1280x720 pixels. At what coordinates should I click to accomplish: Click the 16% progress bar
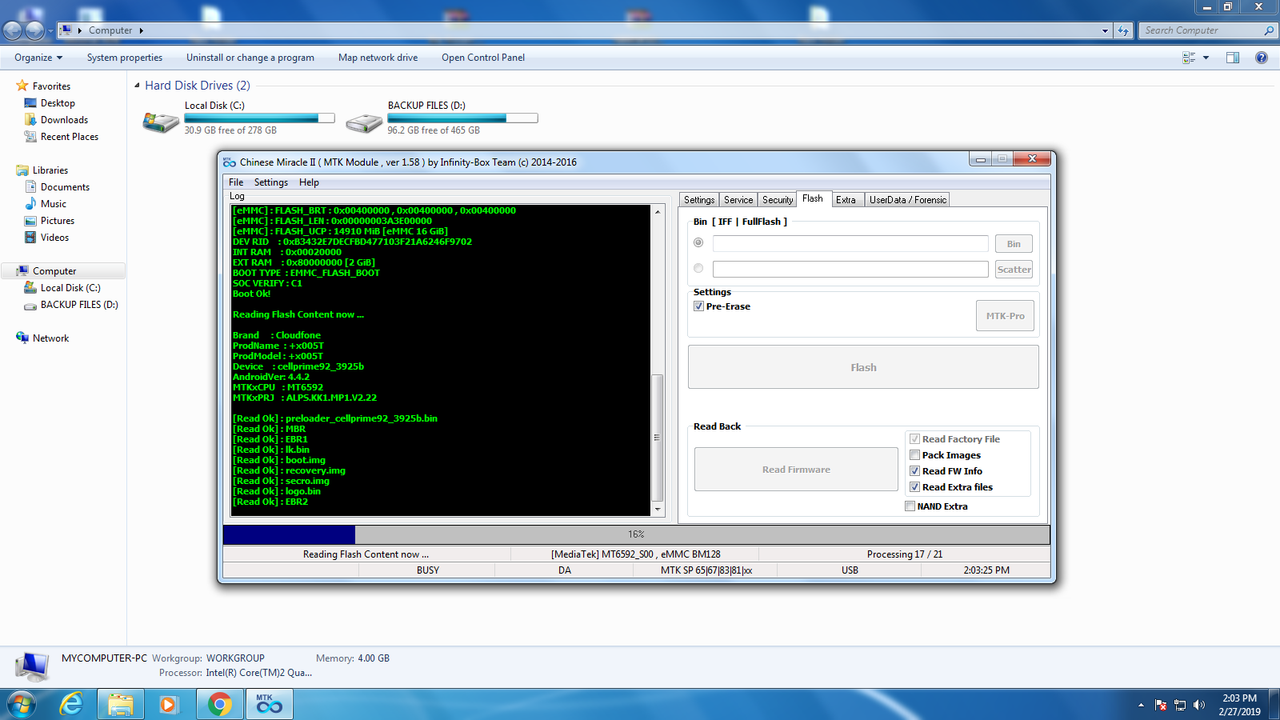637,535
